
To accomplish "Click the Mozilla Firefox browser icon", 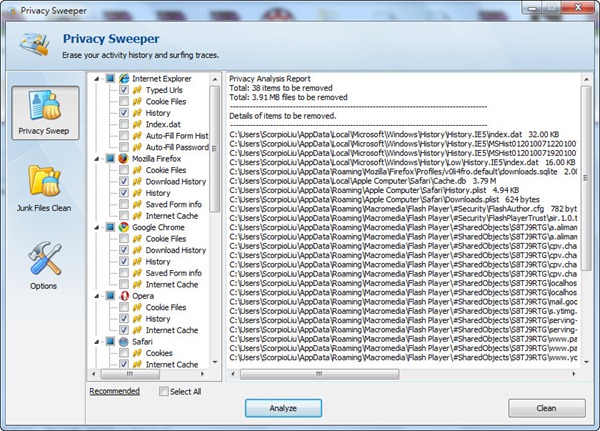I will 124,158.
